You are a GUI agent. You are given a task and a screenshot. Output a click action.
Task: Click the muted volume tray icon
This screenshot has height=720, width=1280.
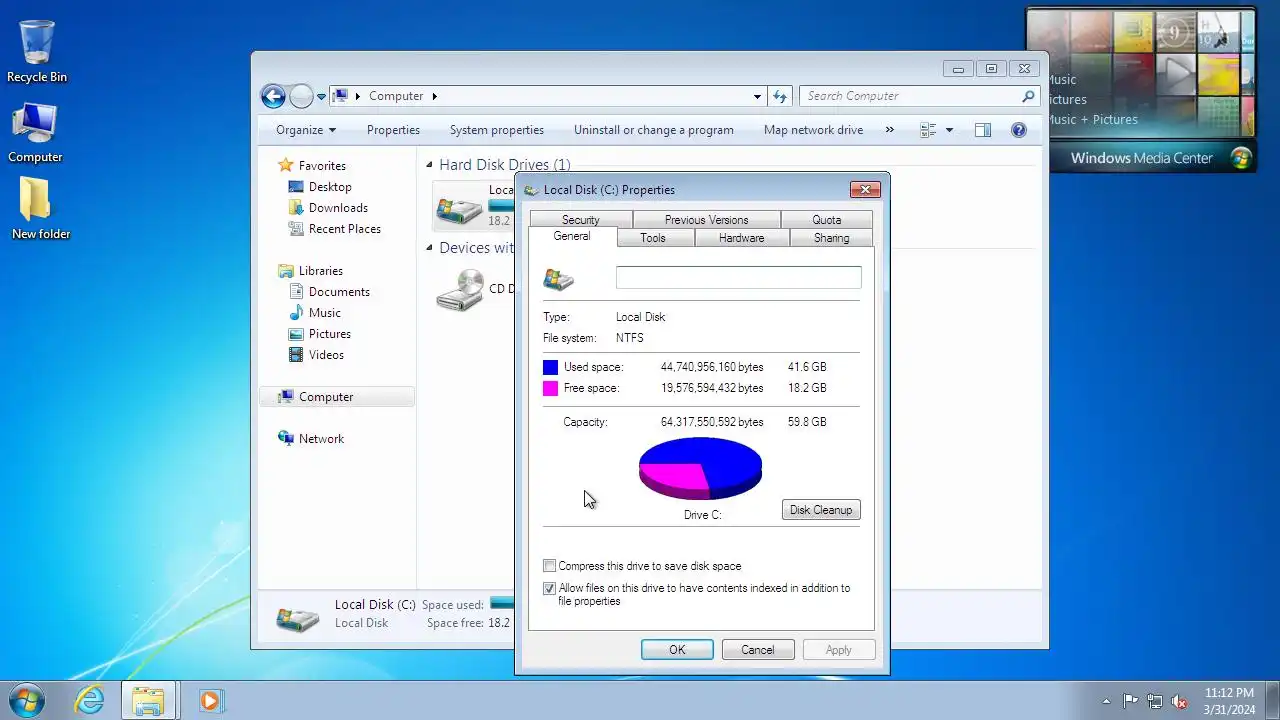[x=1180, y=701]
